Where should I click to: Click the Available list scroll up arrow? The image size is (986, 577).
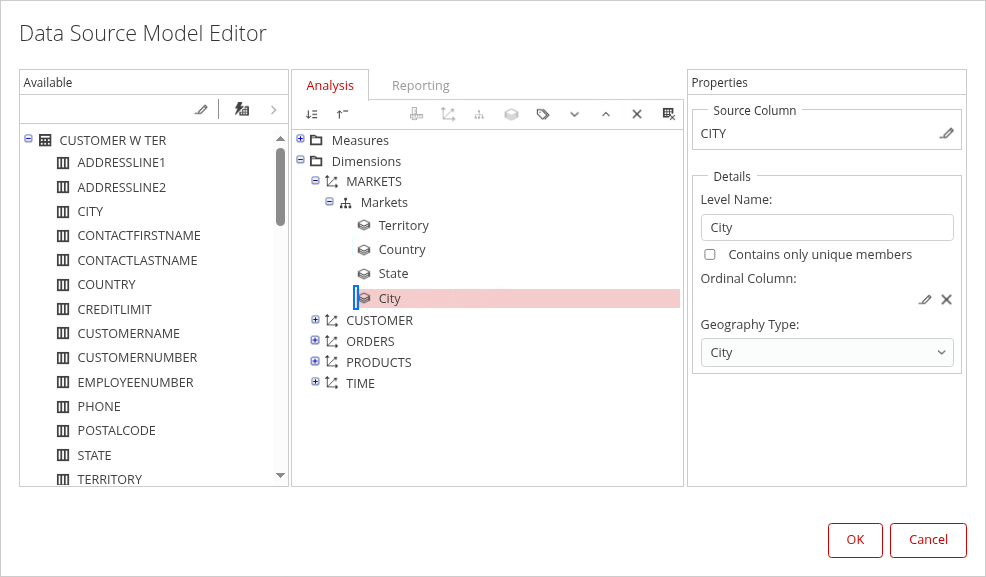click(x=280, y=138)
